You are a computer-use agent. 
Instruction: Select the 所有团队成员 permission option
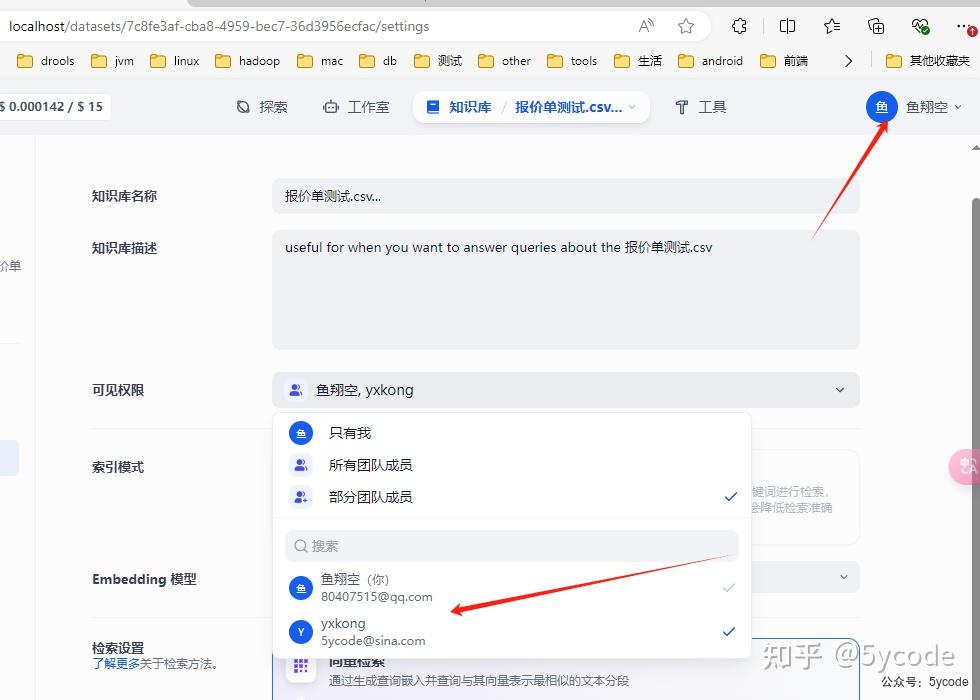[511, 465]
